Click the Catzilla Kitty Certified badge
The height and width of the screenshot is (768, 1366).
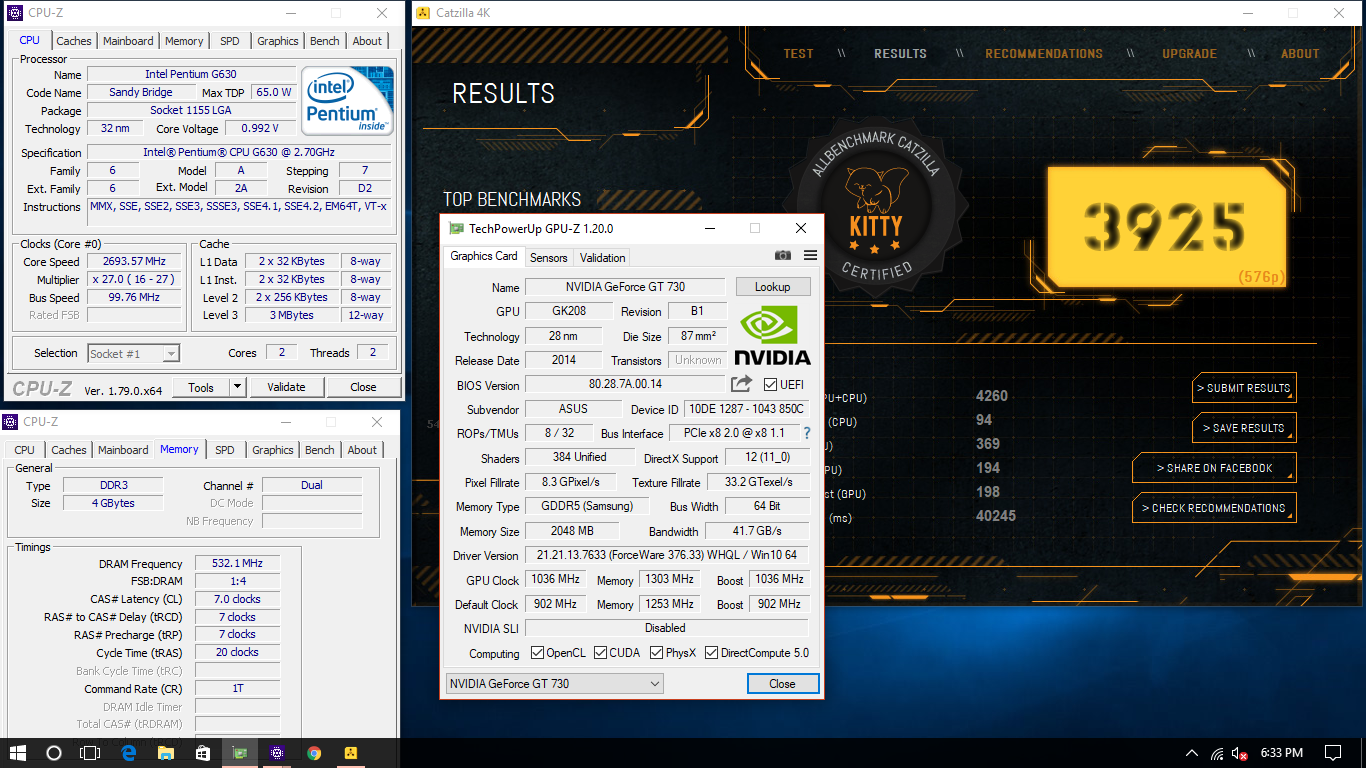click(x=876, y=205)
